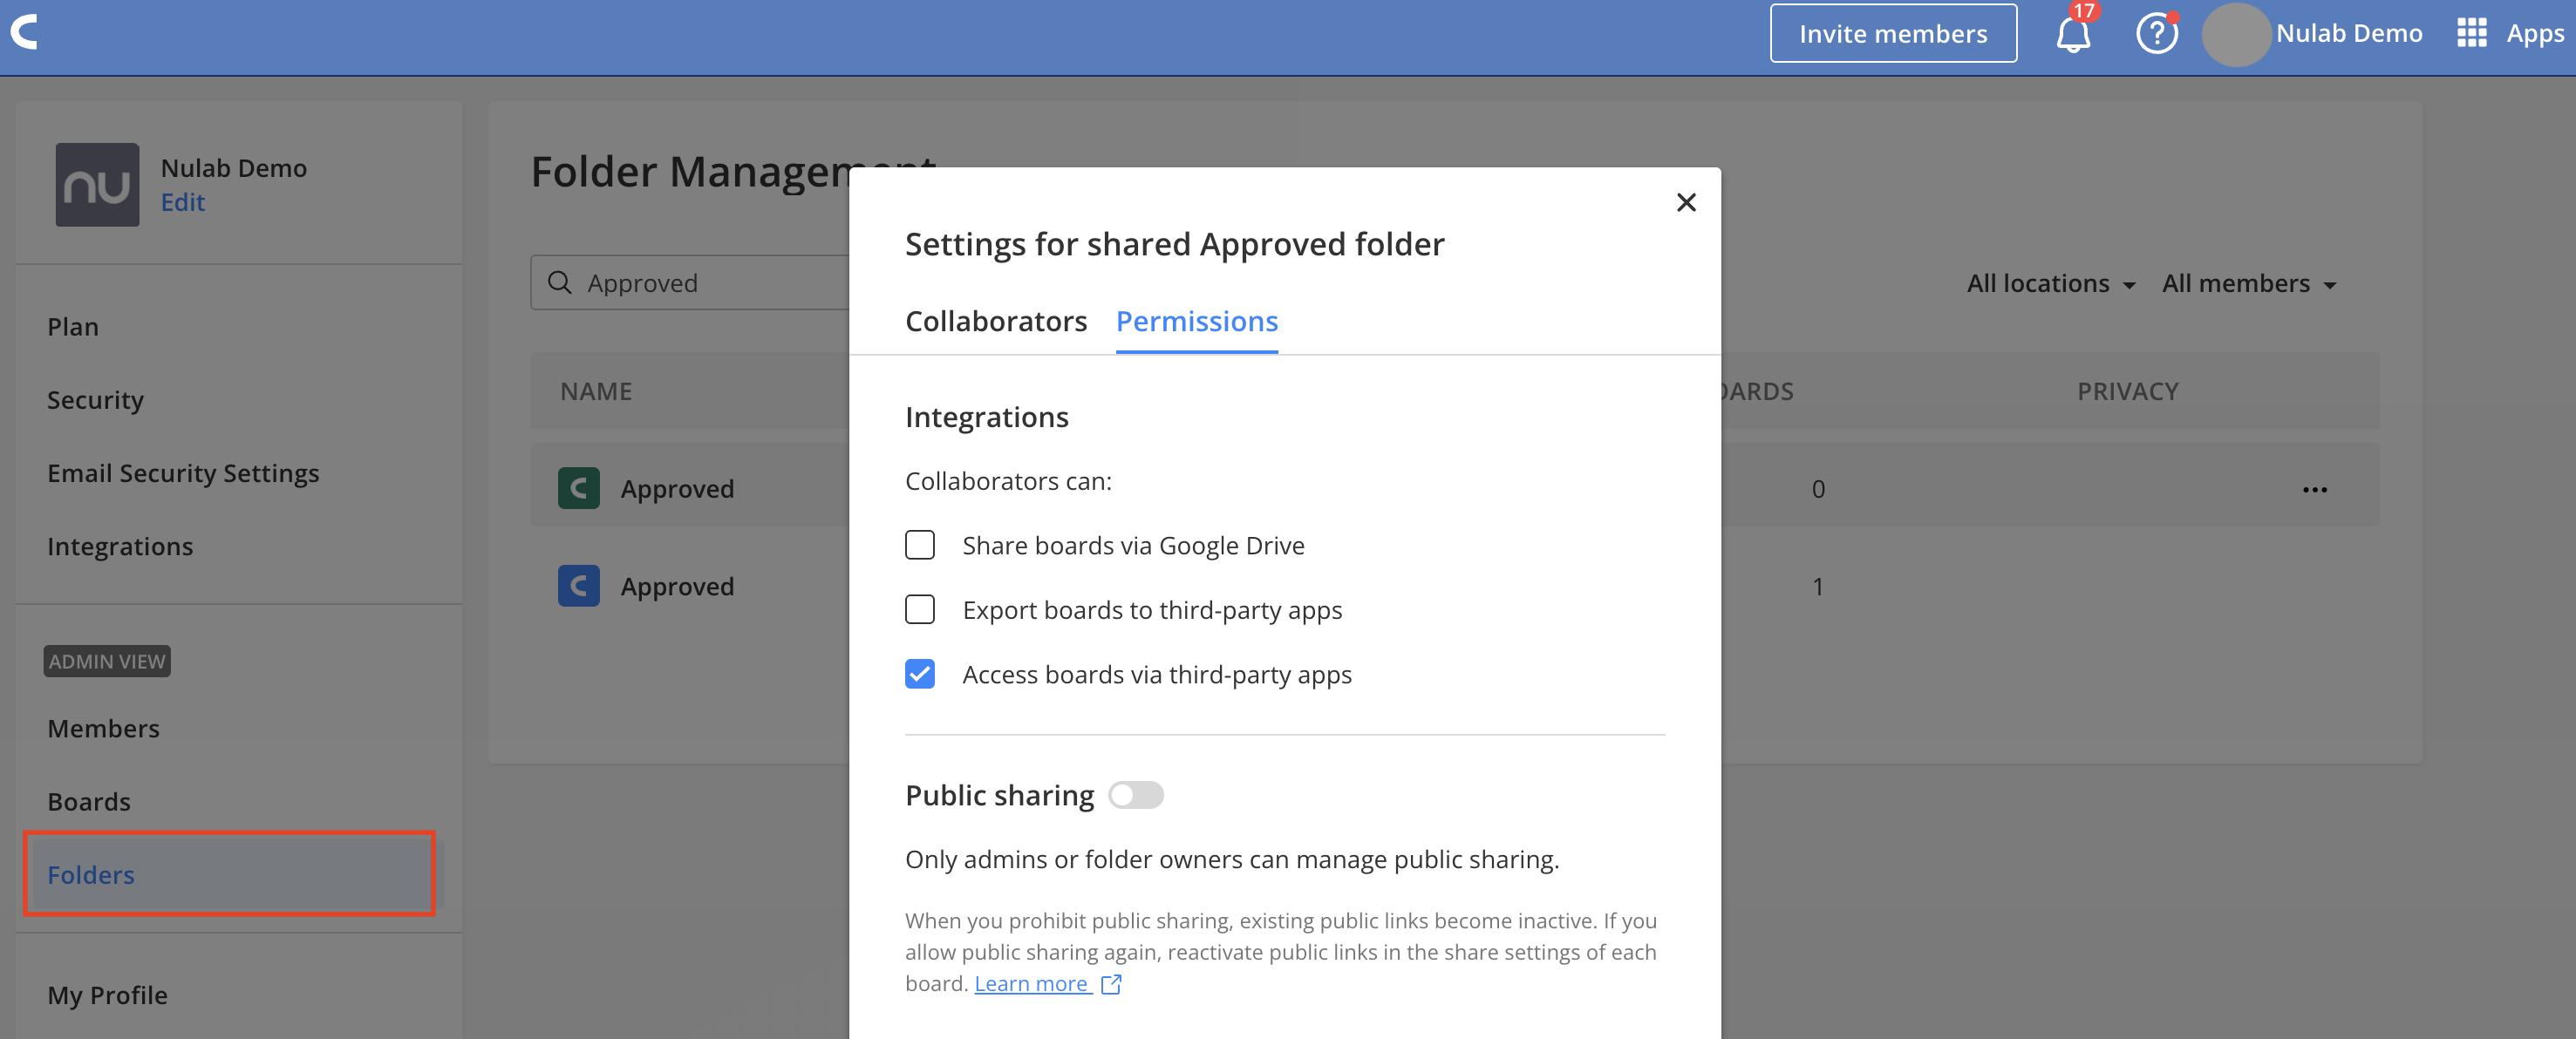Click the search magnifier icon
Screen dimensions: 2576x1039
click(x=560, y=283)
